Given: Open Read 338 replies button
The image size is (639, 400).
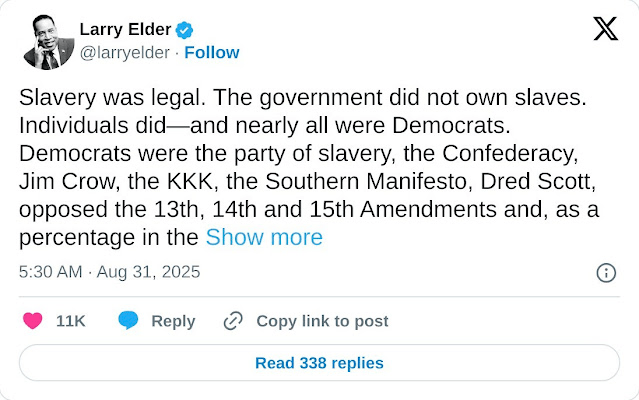Looking at the screenshot, I should tap(319, 363).
